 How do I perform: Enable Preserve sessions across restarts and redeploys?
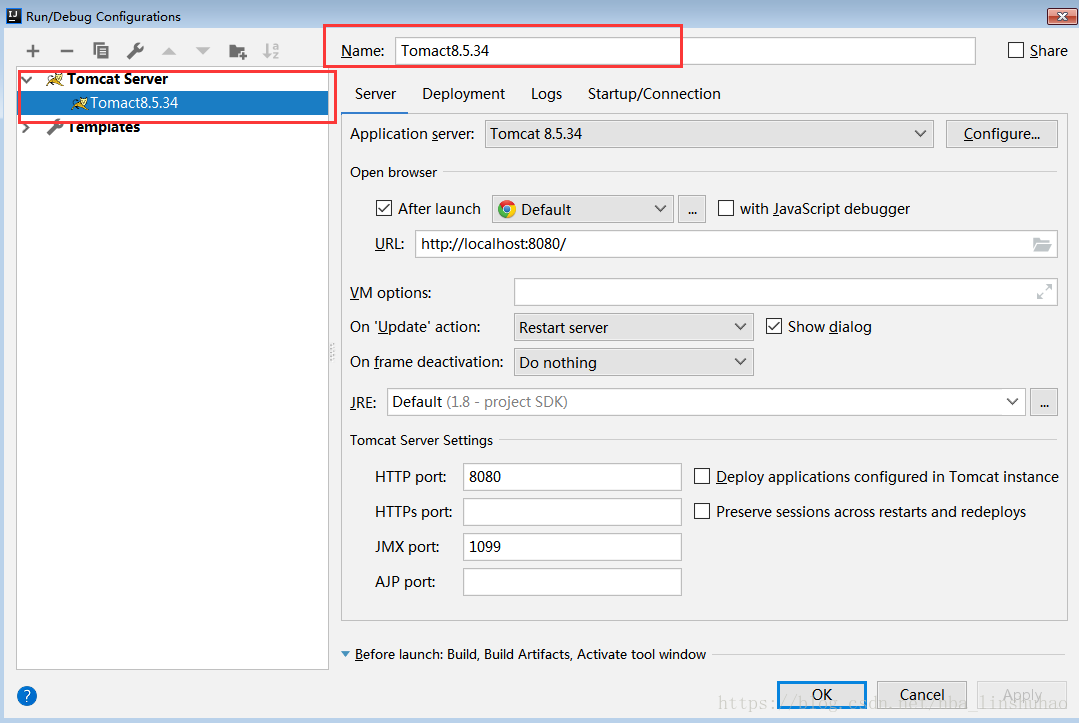[x=702, y=512]
